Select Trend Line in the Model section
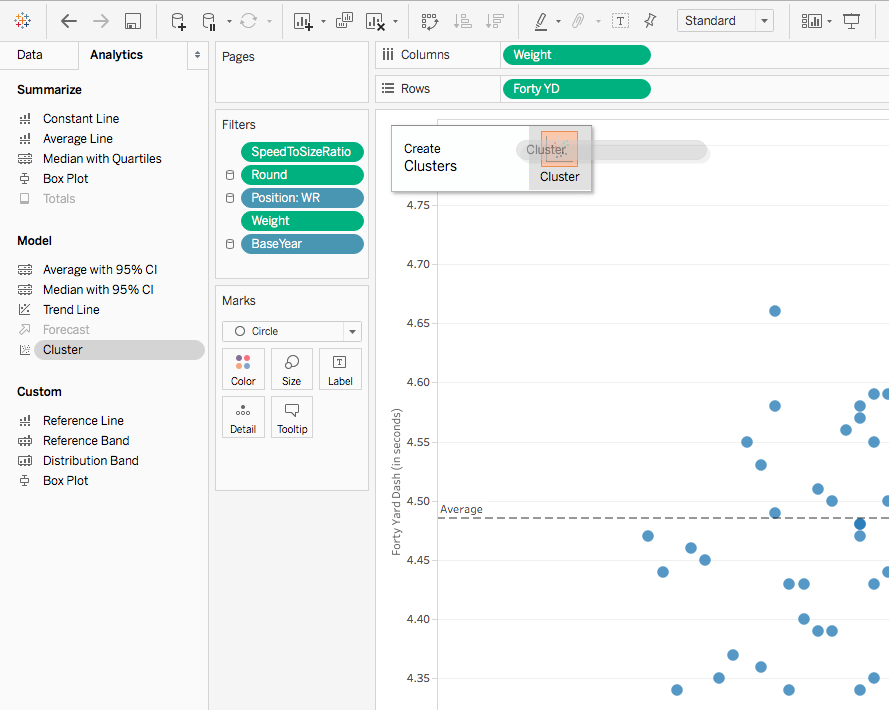The width and height of the screenshot is (889, 710). pos(73,309)
